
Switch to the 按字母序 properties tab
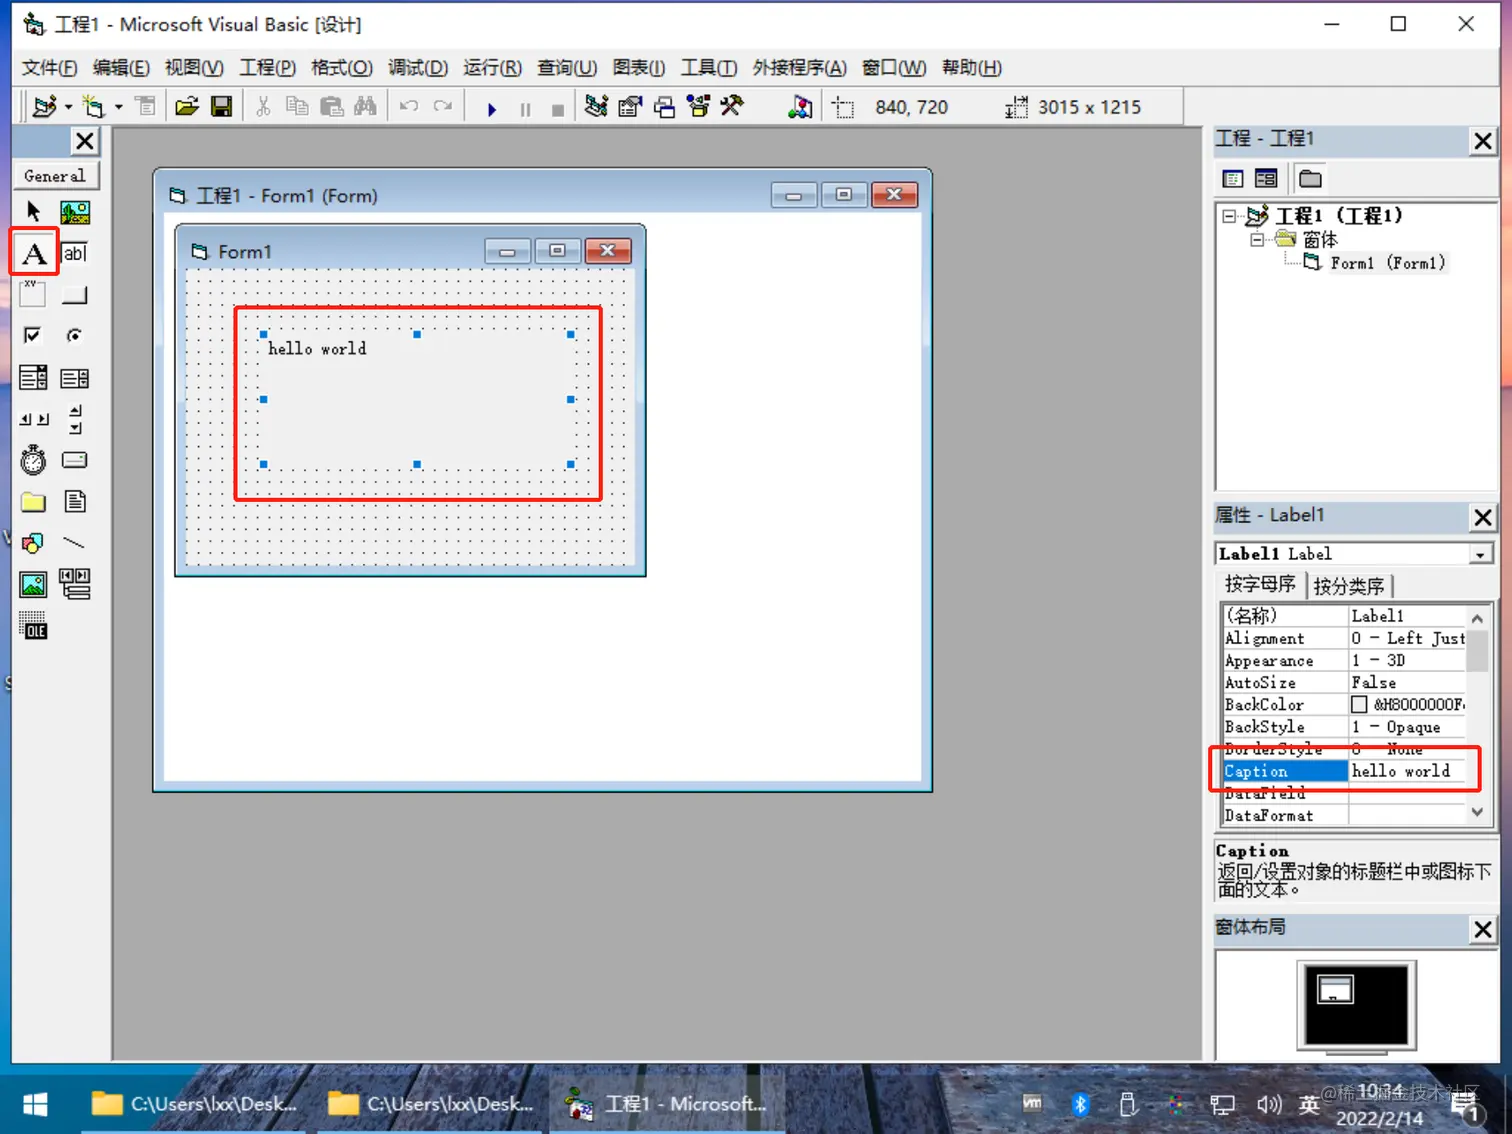click(1261, 584)
